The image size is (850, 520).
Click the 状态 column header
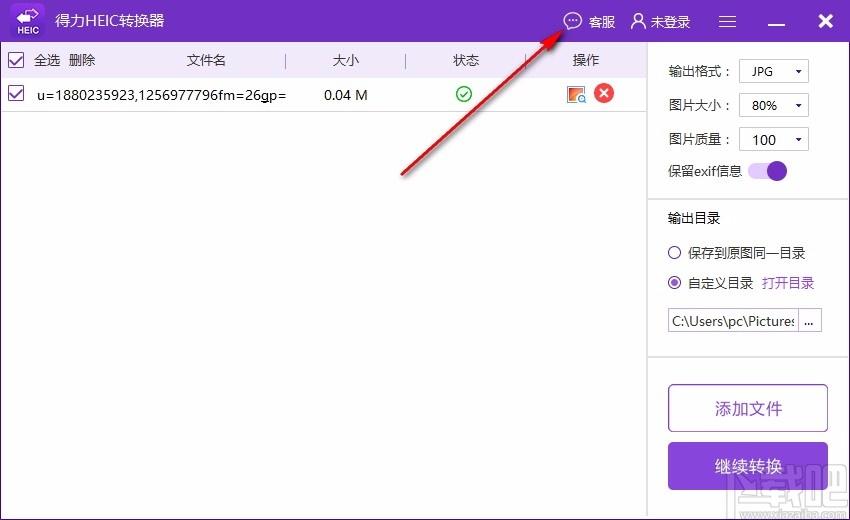click(x=466, y=60)
